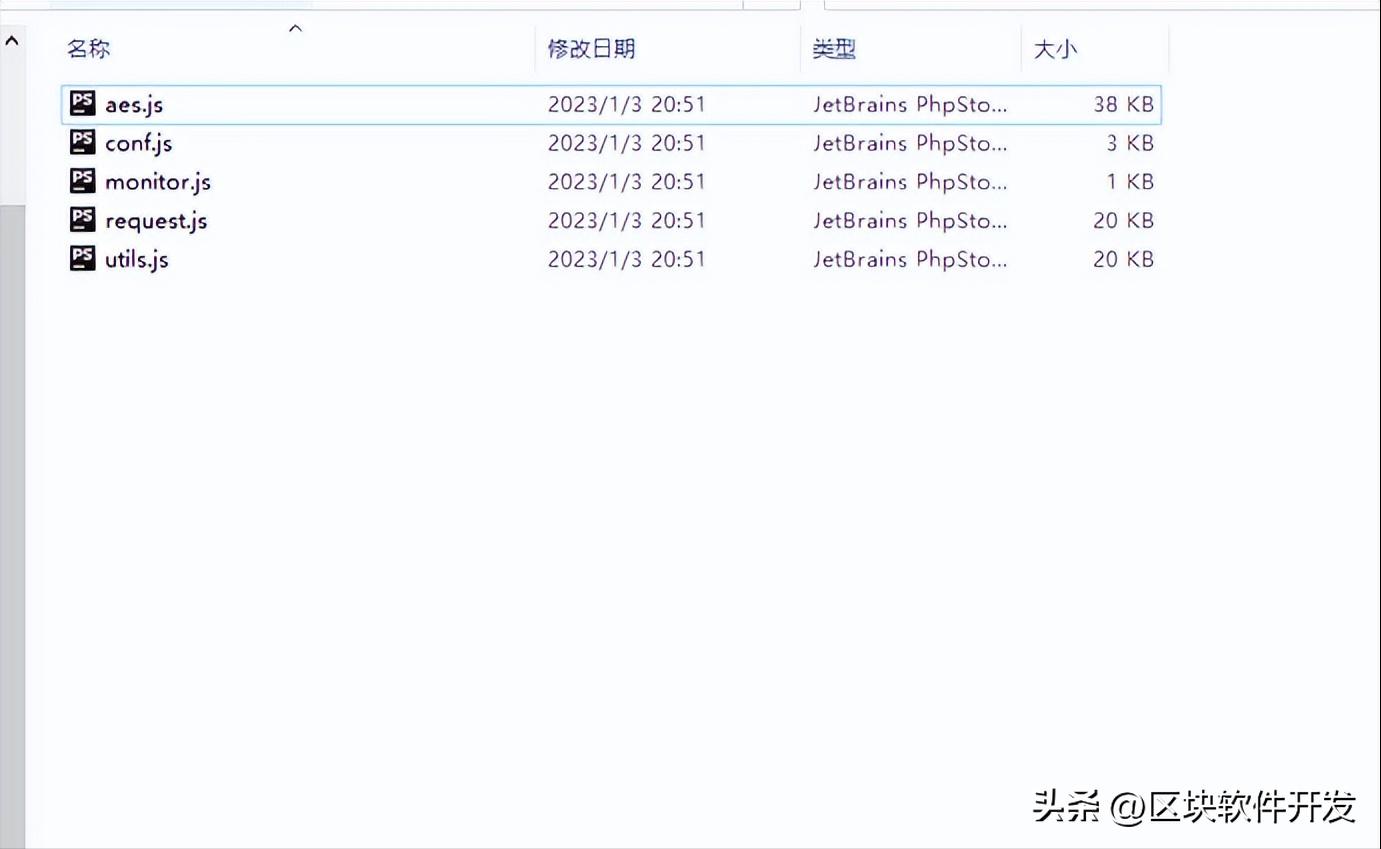This screenshot has width=1381, height=849.
Task: Select the file name aes.js
Action: click(134, 104)
